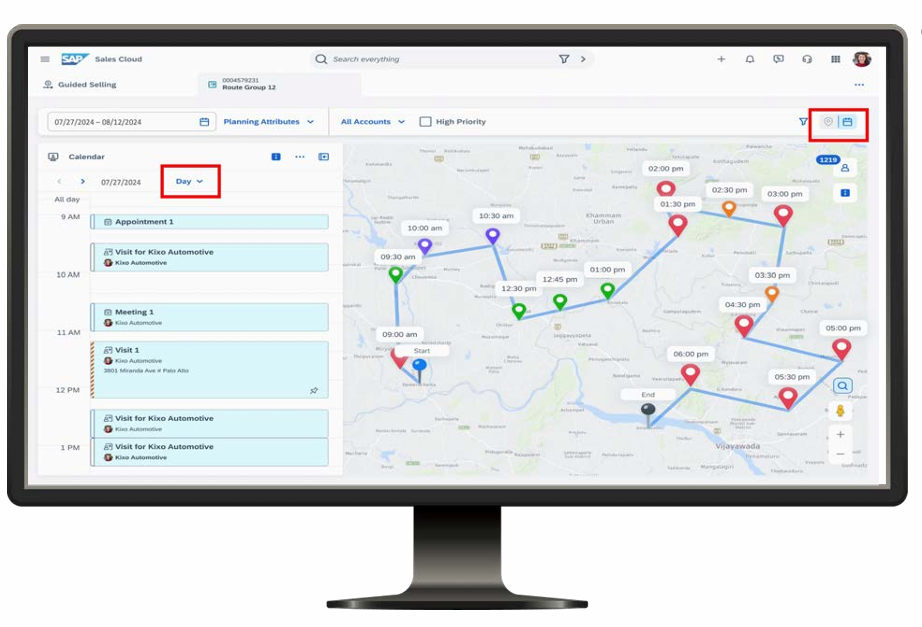The height and width of the screenshot is (627, 922).
Task: Click the plus create icon in header
Action: (721, 59)
